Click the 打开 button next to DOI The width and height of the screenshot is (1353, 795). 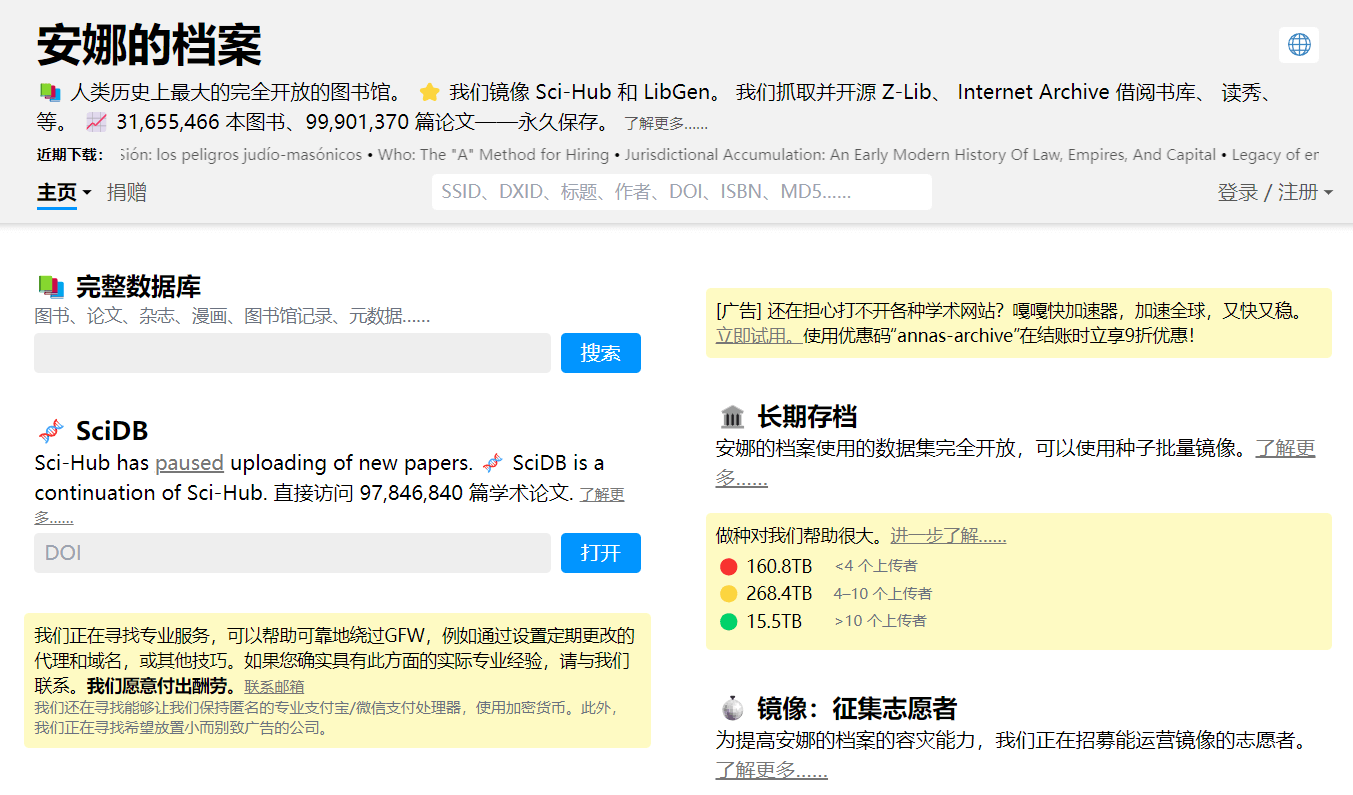[601, 553]
